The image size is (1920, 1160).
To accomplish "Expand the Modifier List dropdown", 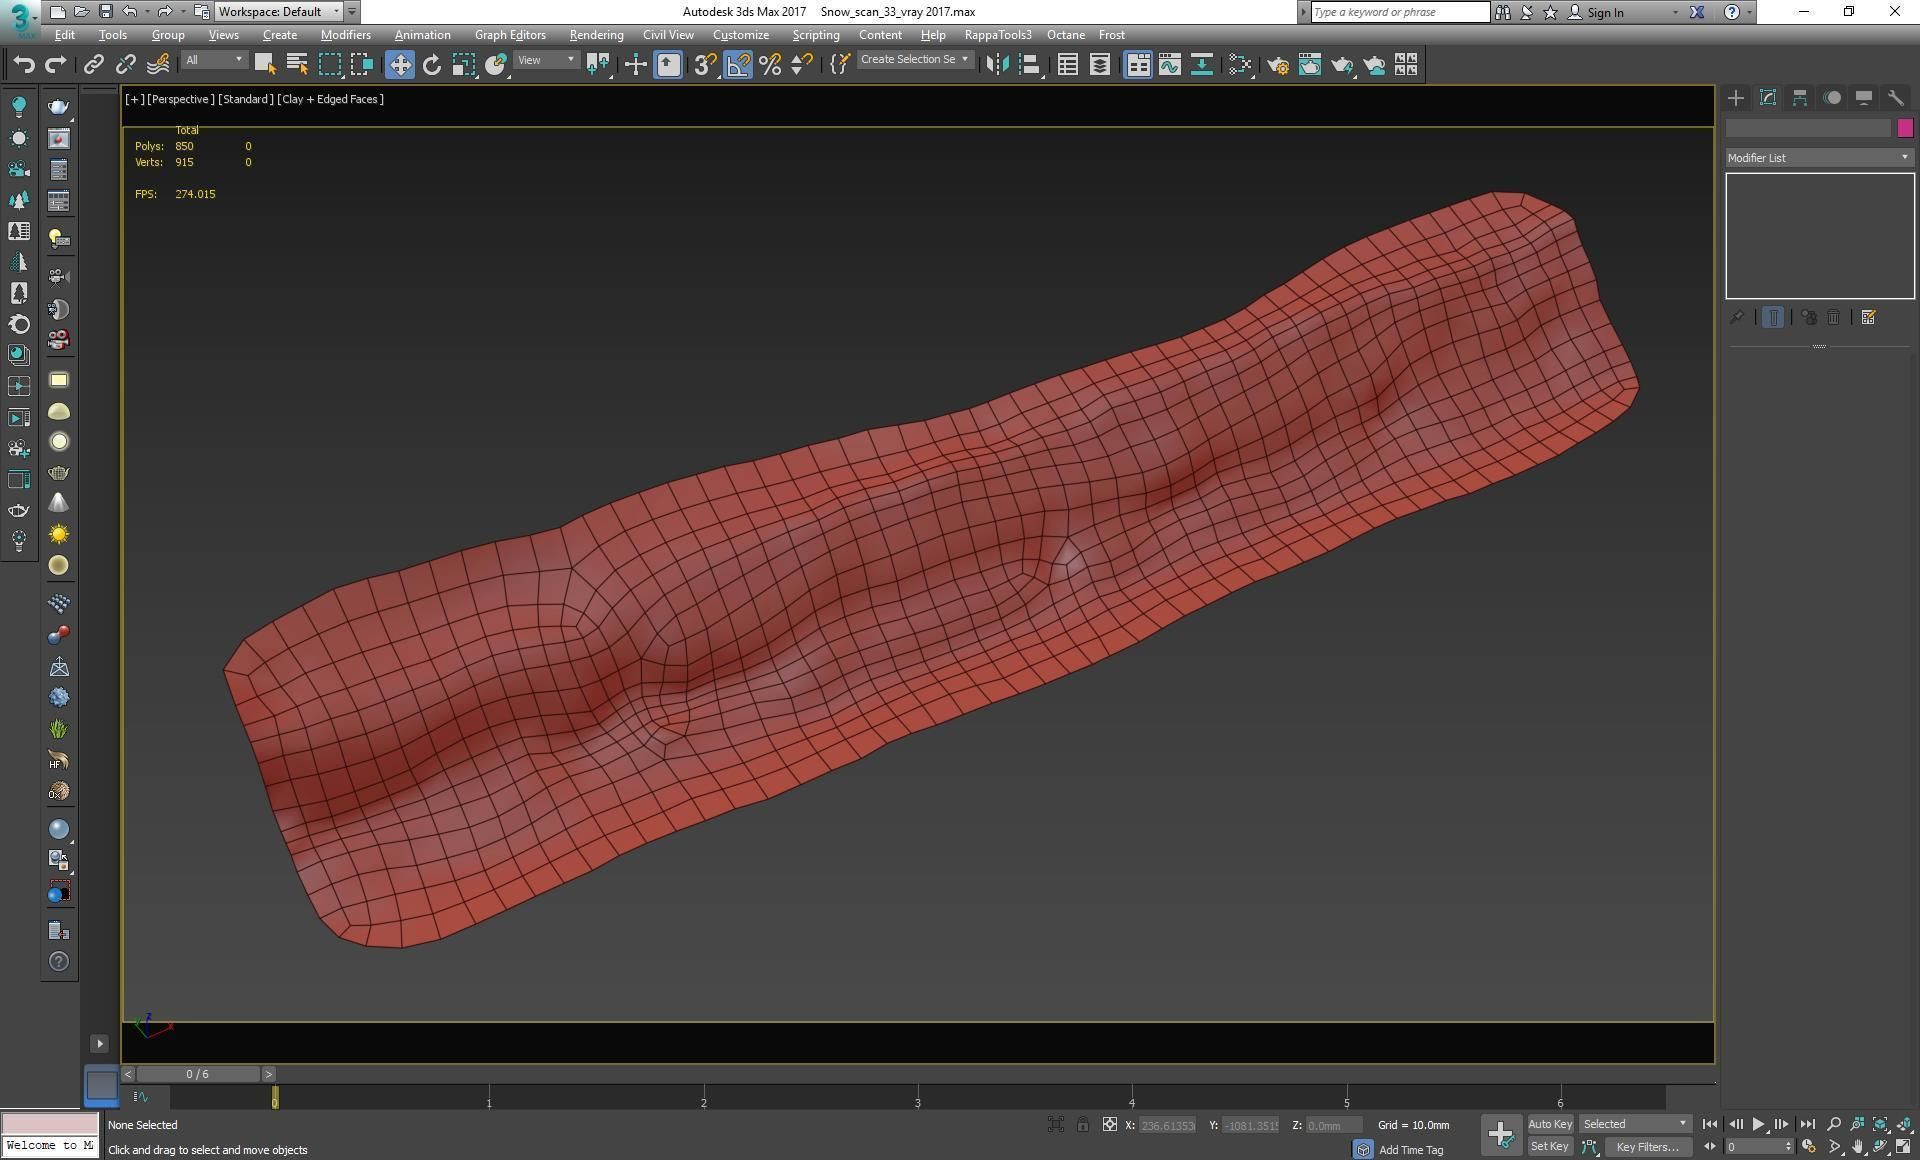I will [1818, 158].
